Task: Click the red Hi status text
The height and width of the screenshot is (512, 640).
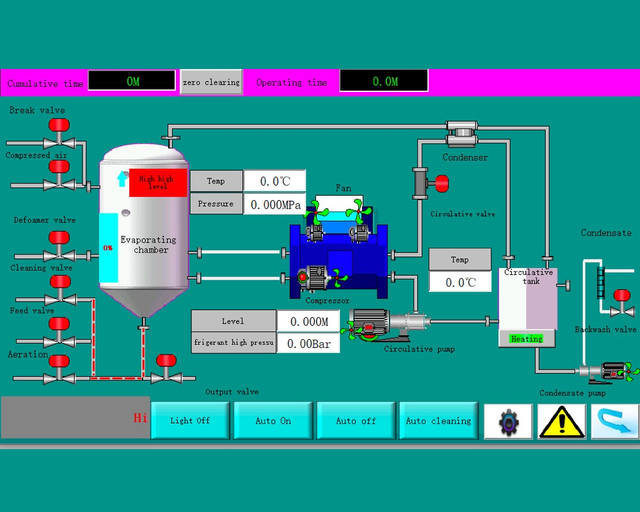Action: [x=140, y=417]
